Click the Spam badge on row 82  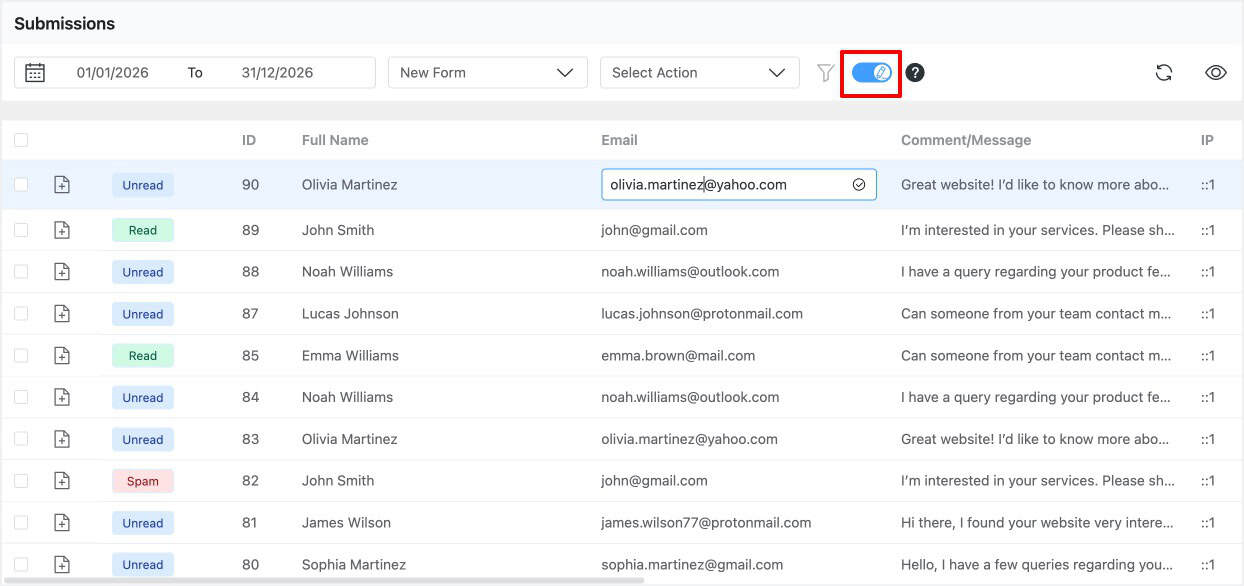[143, 481]
